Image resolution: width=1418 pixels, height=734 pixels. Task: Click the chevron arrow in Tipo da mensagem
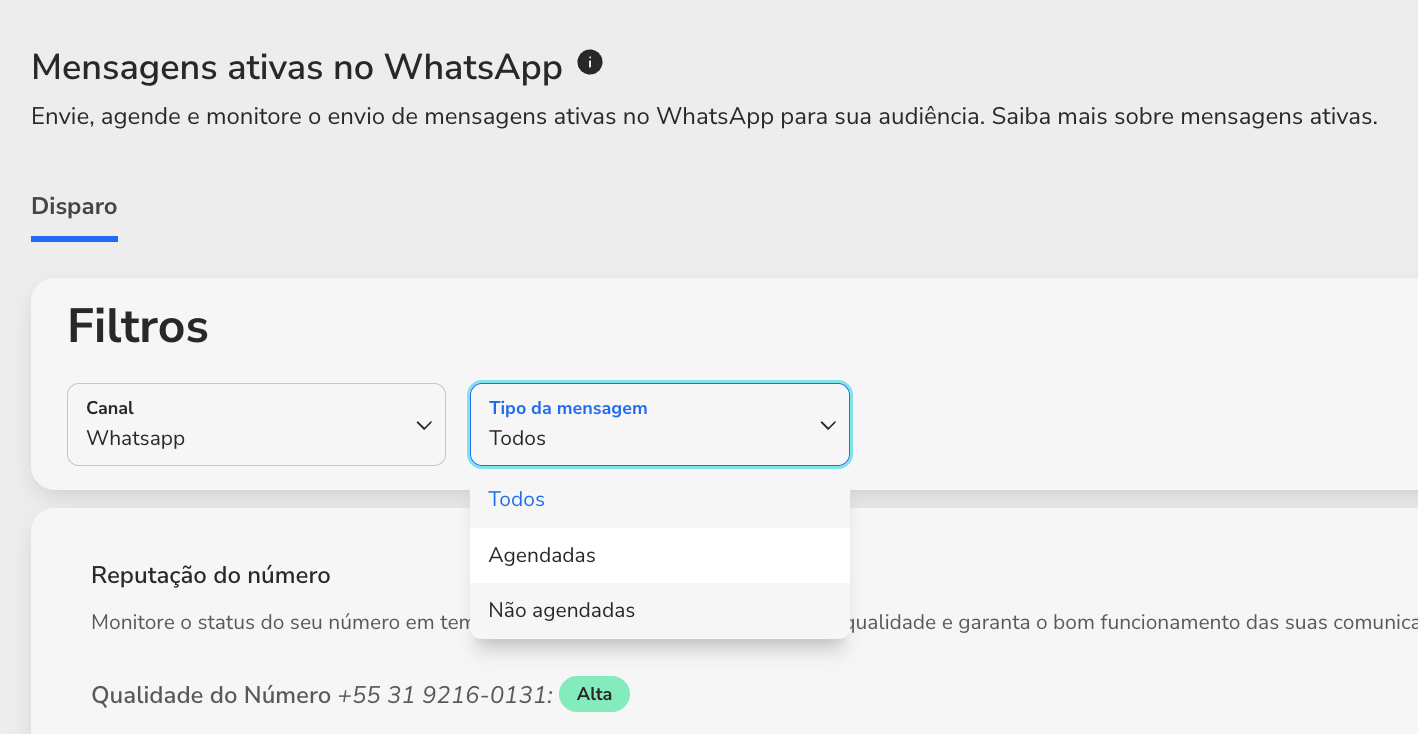click(x=828, y=425)
